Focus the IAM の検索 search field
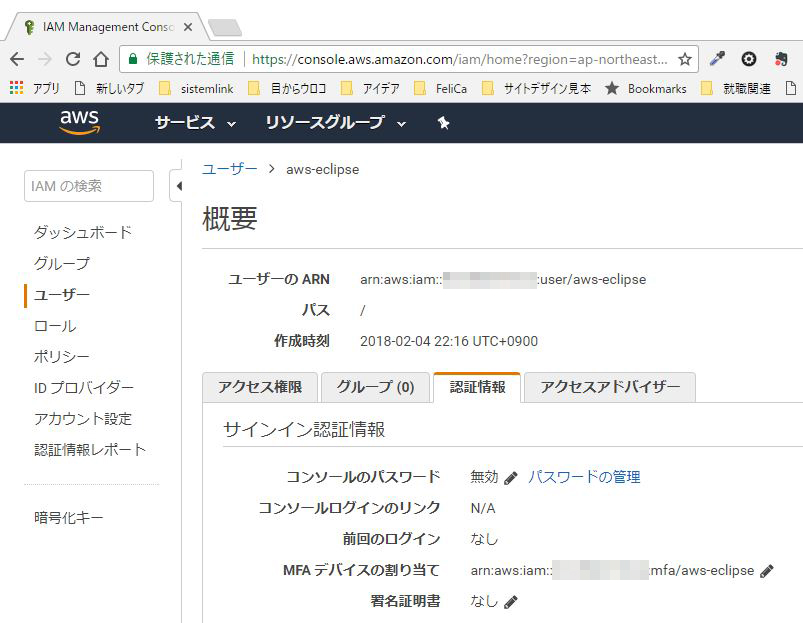Image resolution: width=803 pixels, height=623 pixels. (89, 186)
